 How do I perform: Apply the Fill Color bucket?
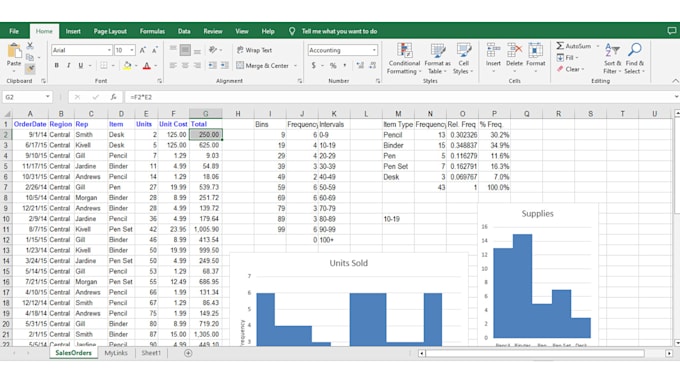(127, 65)
